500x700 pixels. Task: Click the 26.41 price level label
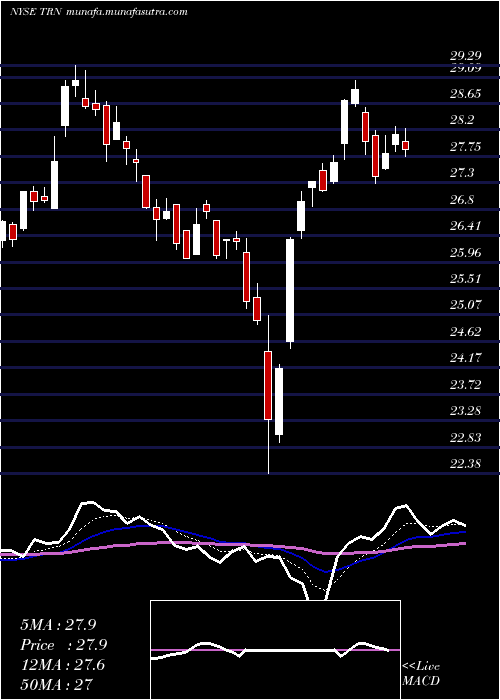pyautogui.click(x=465, y=225)
